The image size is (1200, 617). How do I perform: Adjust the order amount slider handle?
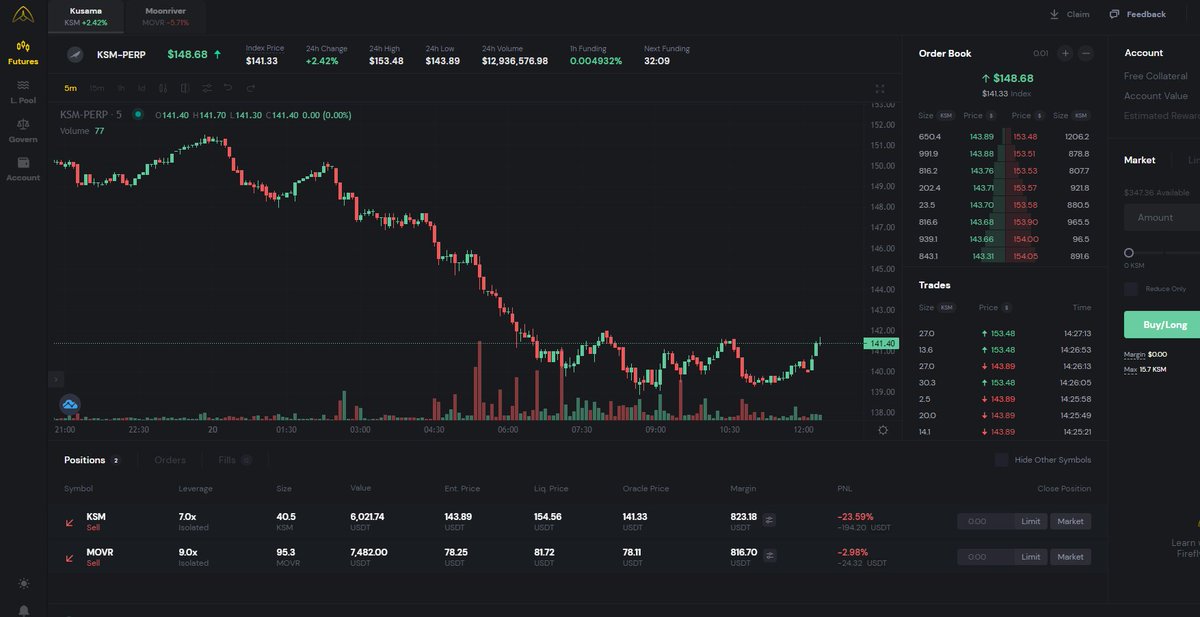[1129, 253]
